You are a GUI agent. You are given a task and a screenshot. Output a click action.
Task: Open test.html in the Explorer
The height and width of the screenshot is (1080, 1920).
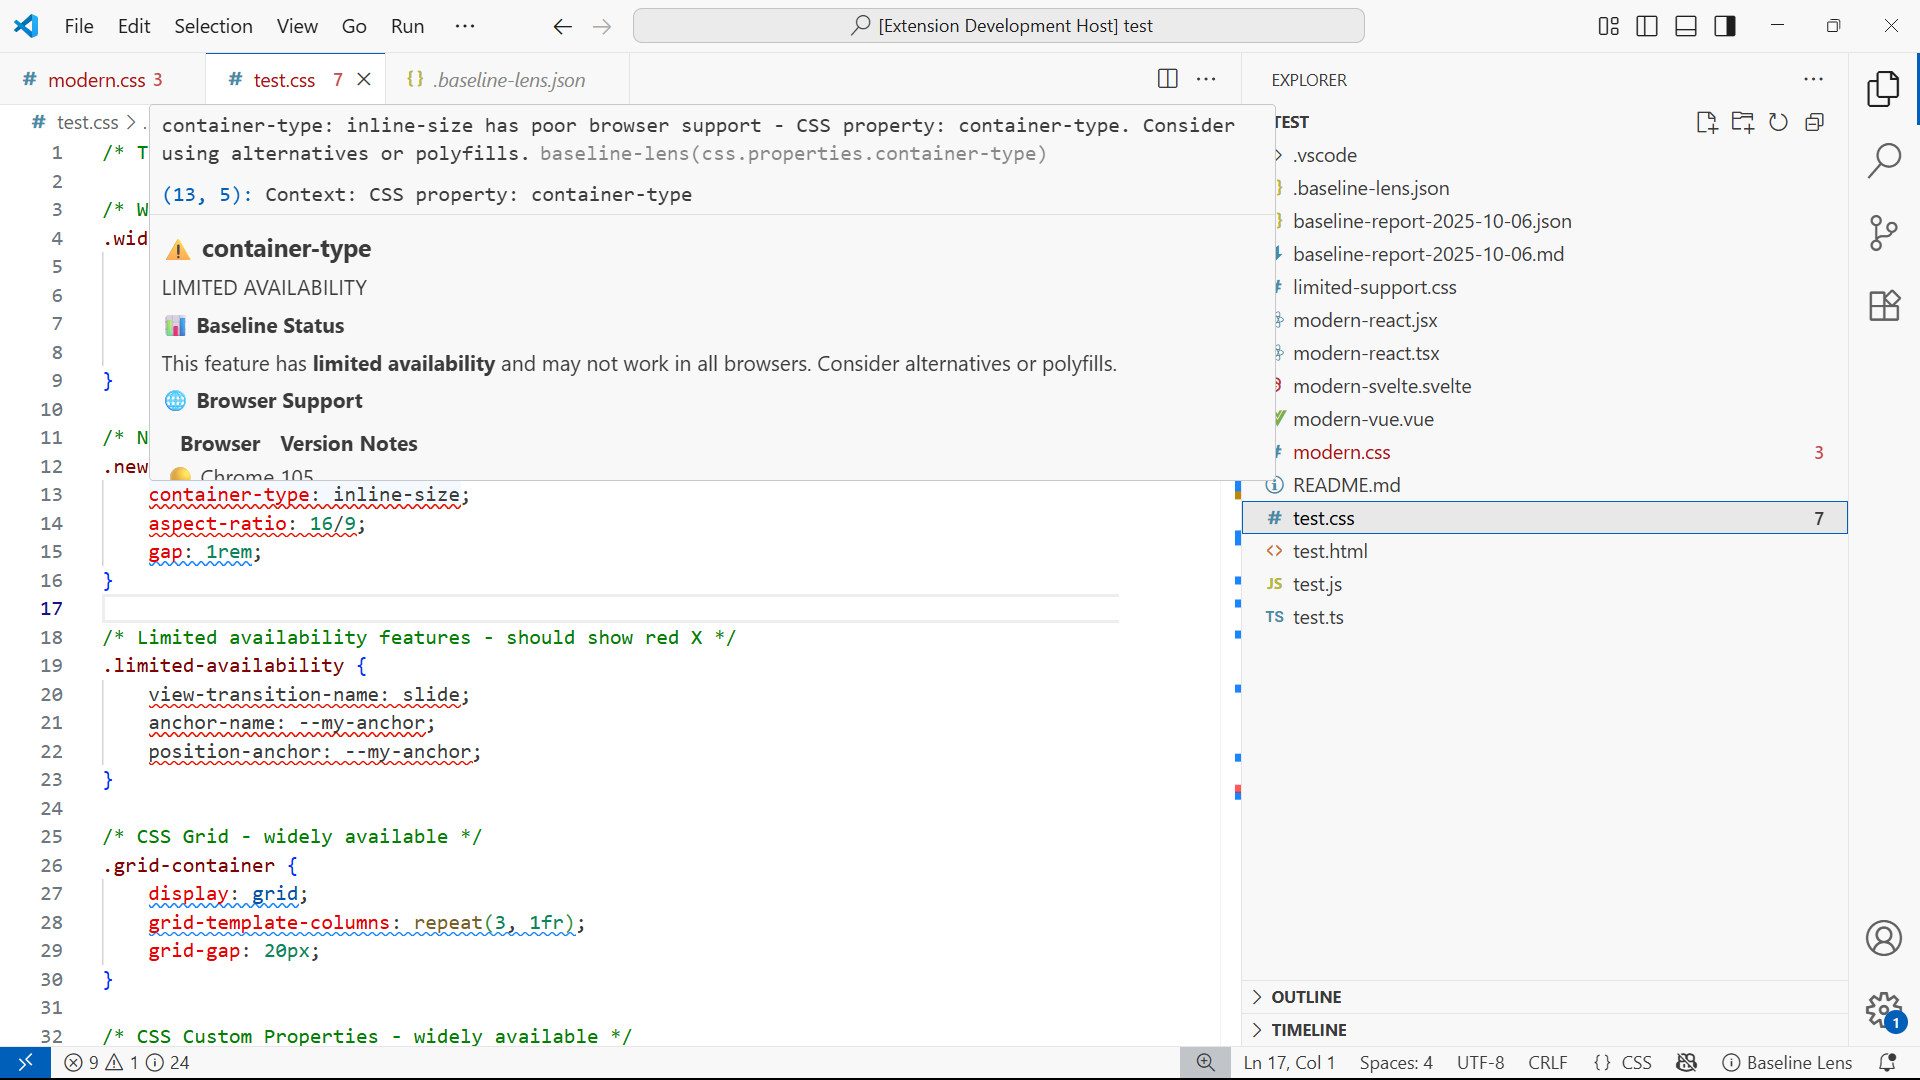coord(1329,551)
